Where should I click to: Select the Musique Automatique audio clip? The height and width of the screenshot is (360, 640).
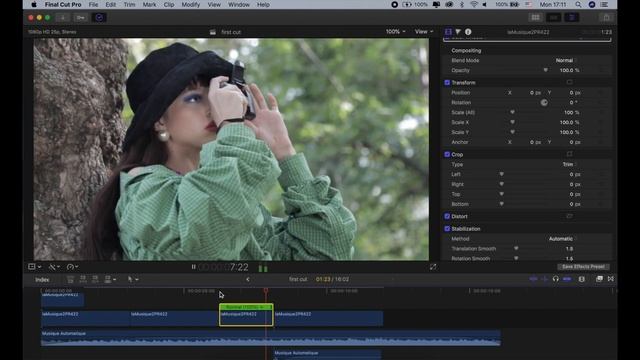[271, 338]
